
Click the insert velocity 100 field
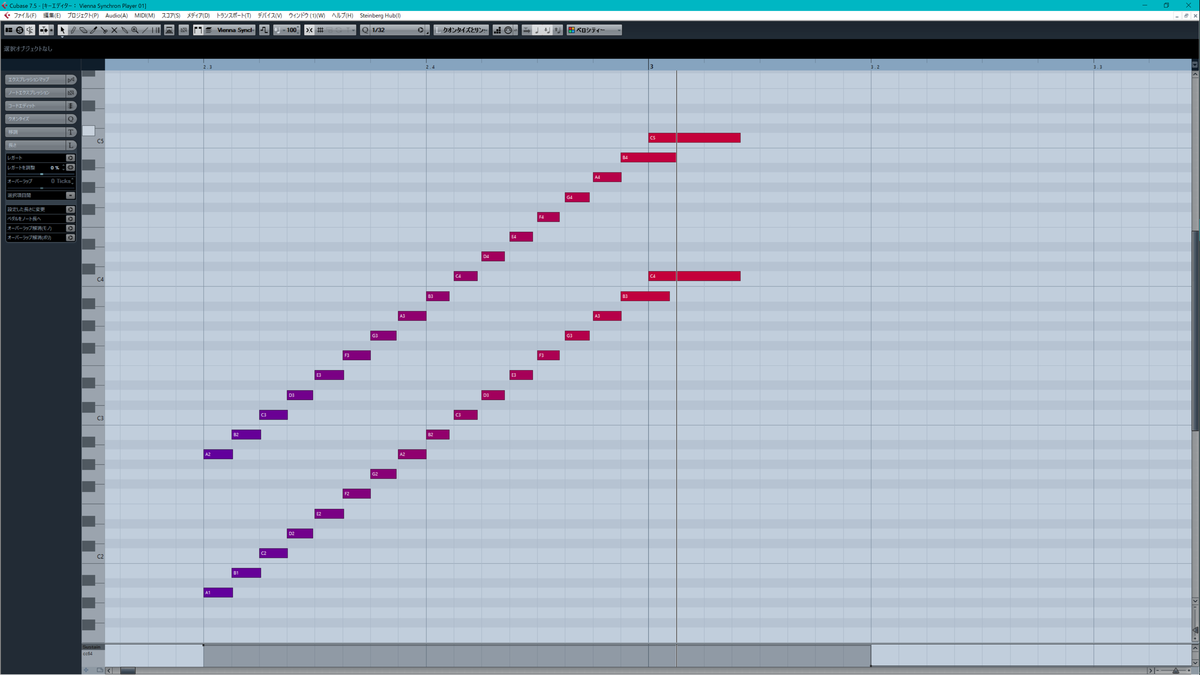(287, 30)
